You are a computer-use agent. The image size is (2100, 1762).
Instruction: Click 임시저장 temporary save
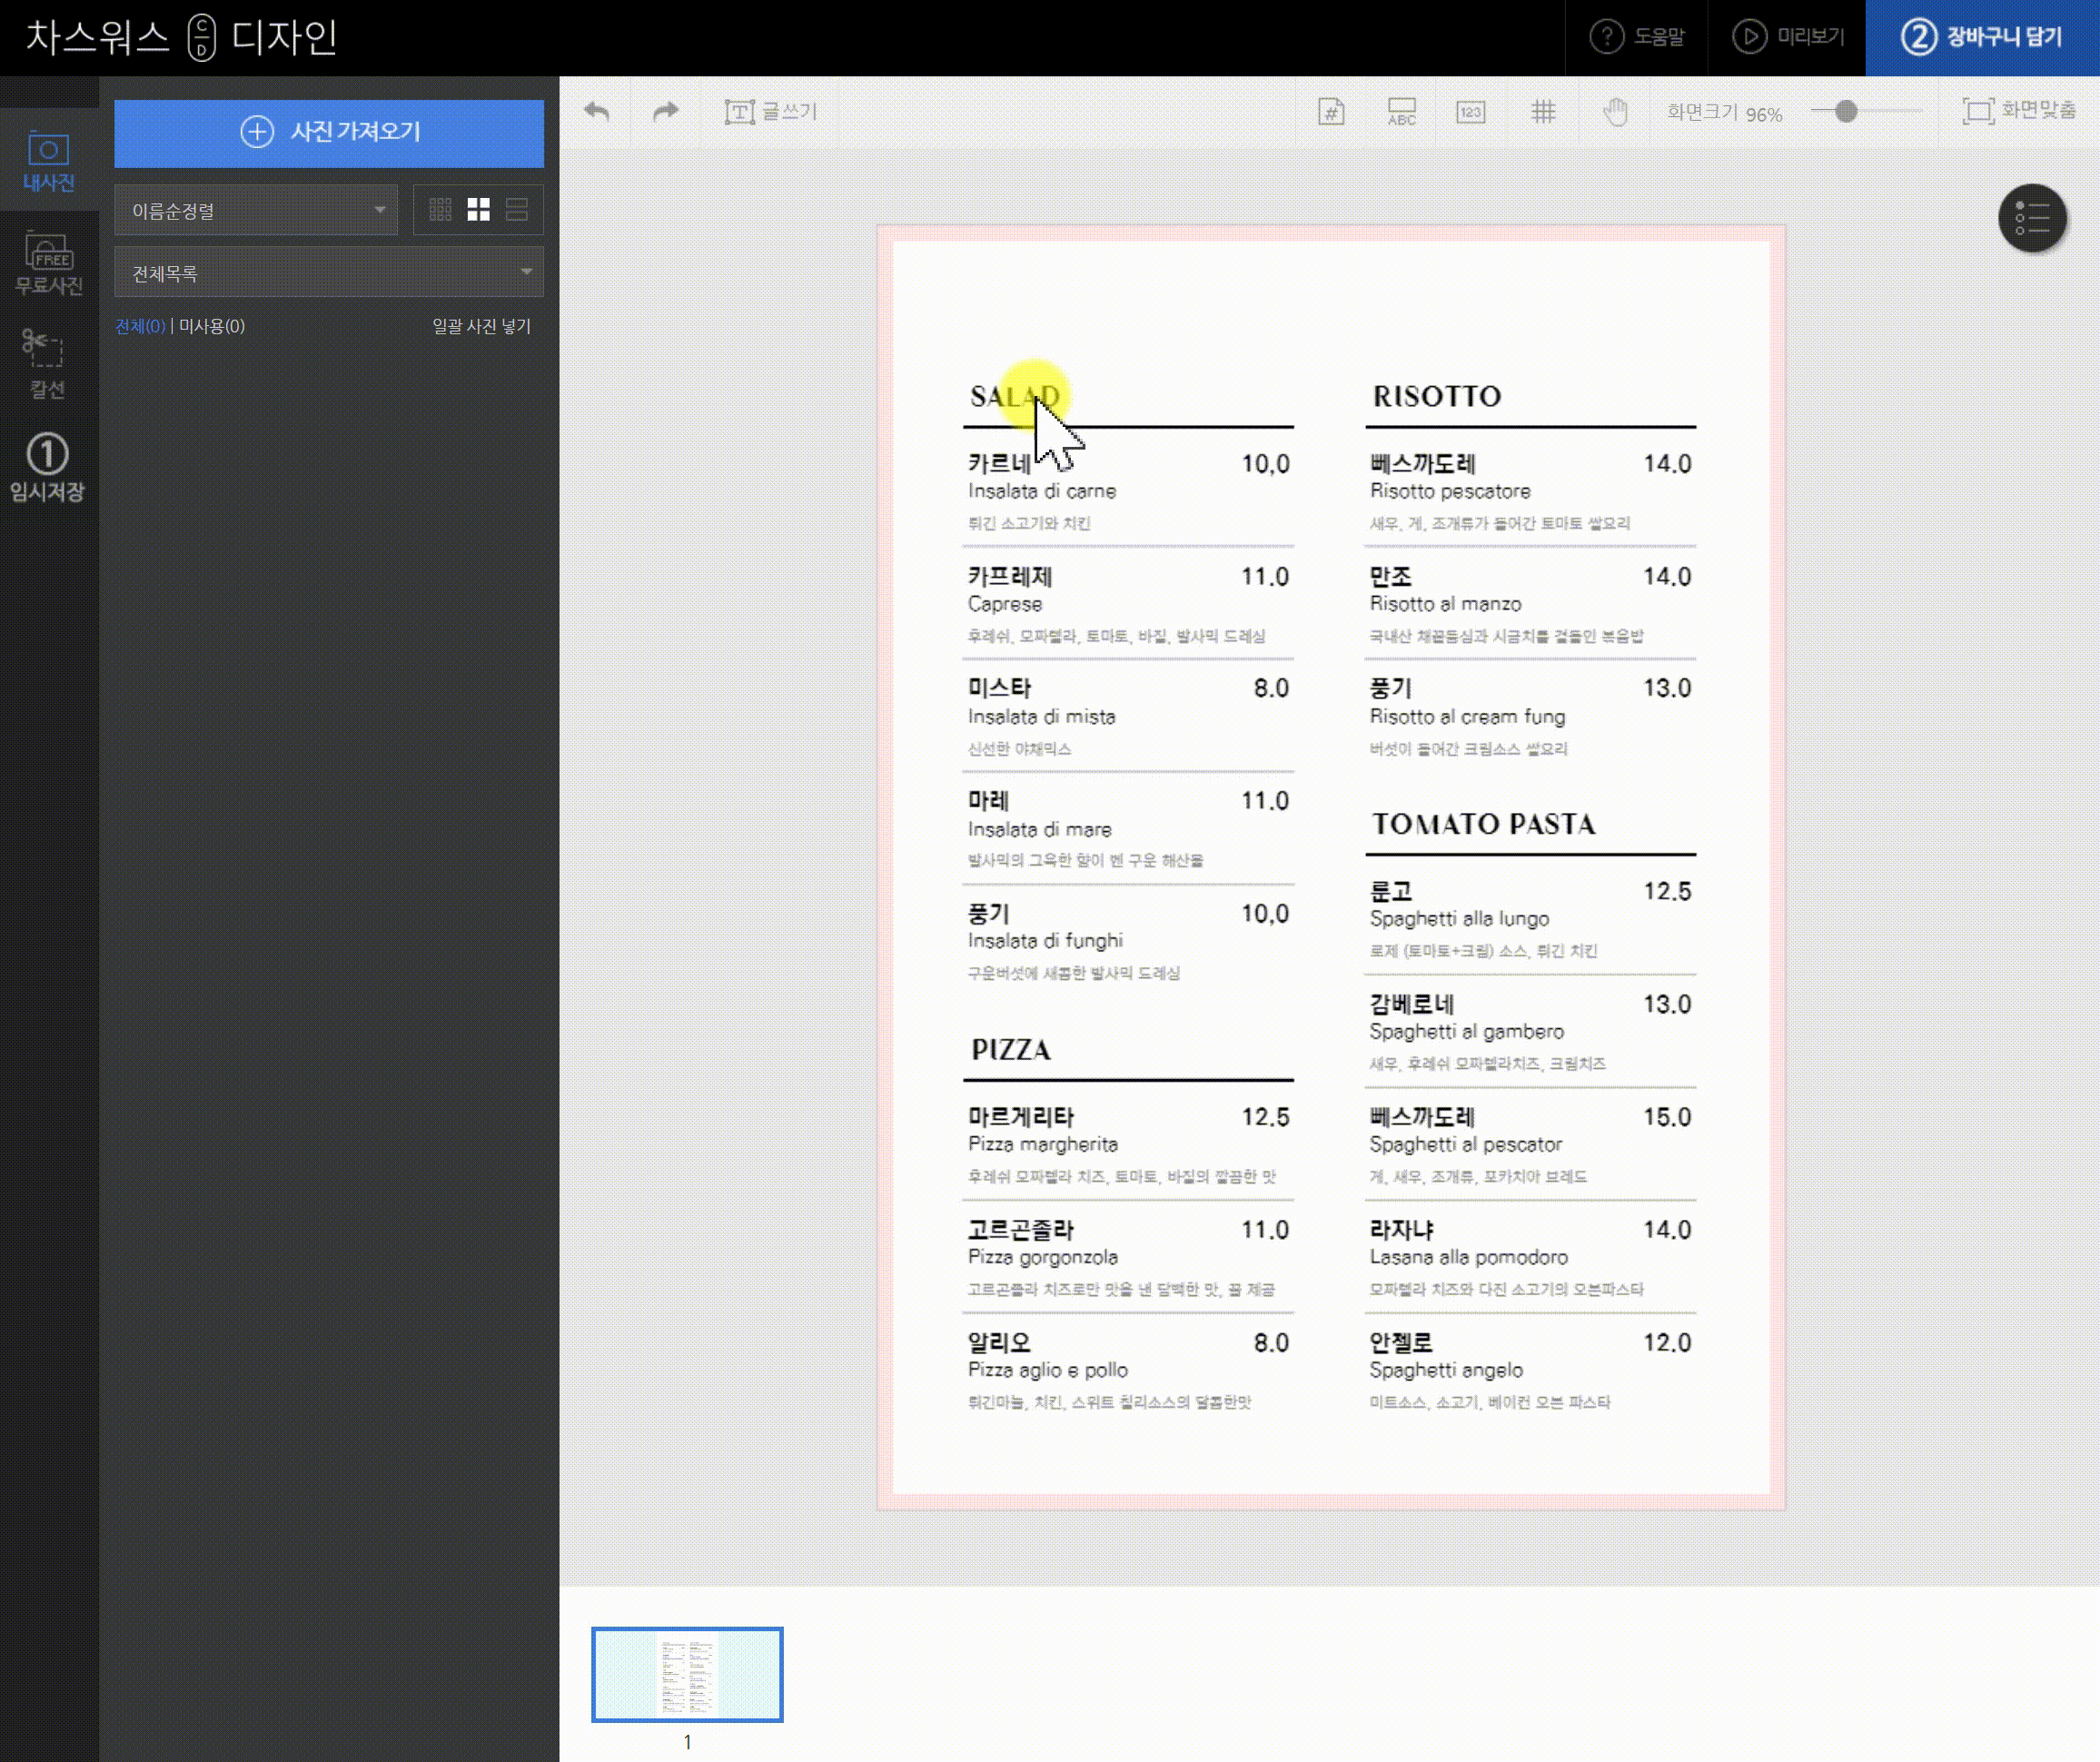(47, 467)
